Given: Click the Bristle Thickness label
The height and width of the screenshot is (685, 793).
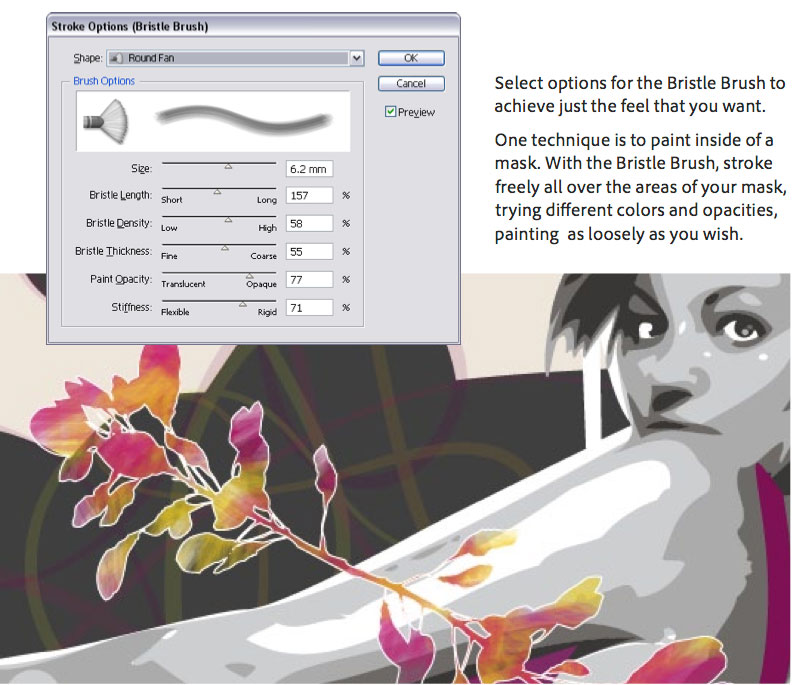Looking at the screenshot, I should coord(113,251).
